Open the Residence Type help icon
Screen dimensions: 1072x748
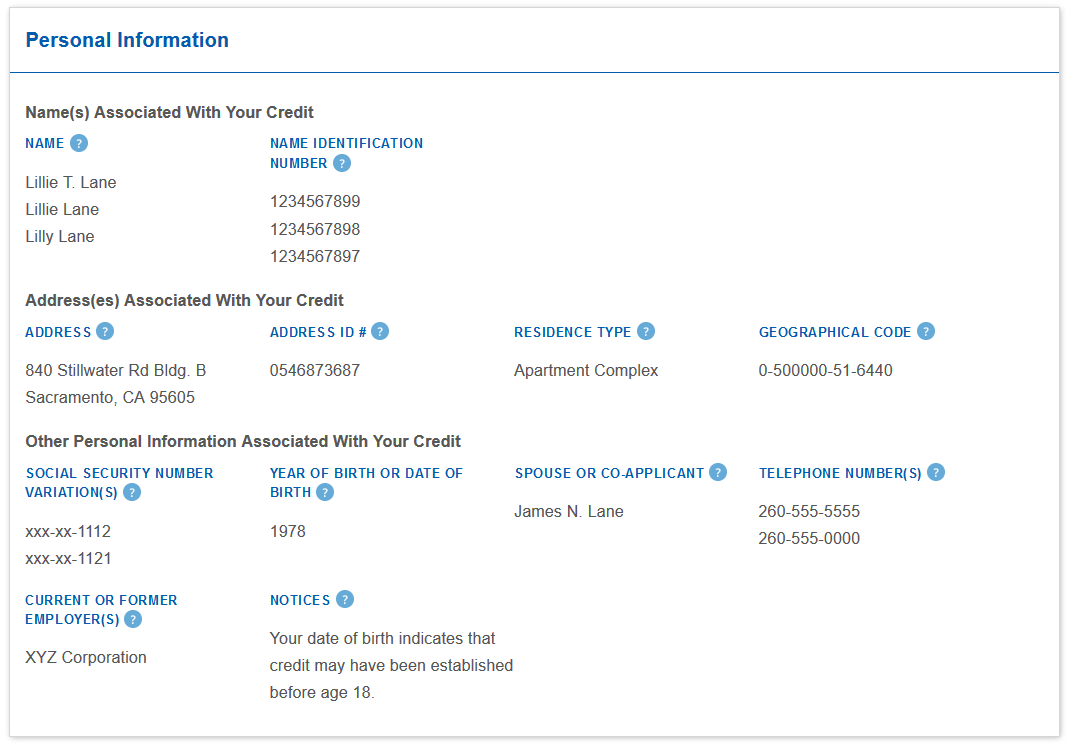[x=646, y=331]
